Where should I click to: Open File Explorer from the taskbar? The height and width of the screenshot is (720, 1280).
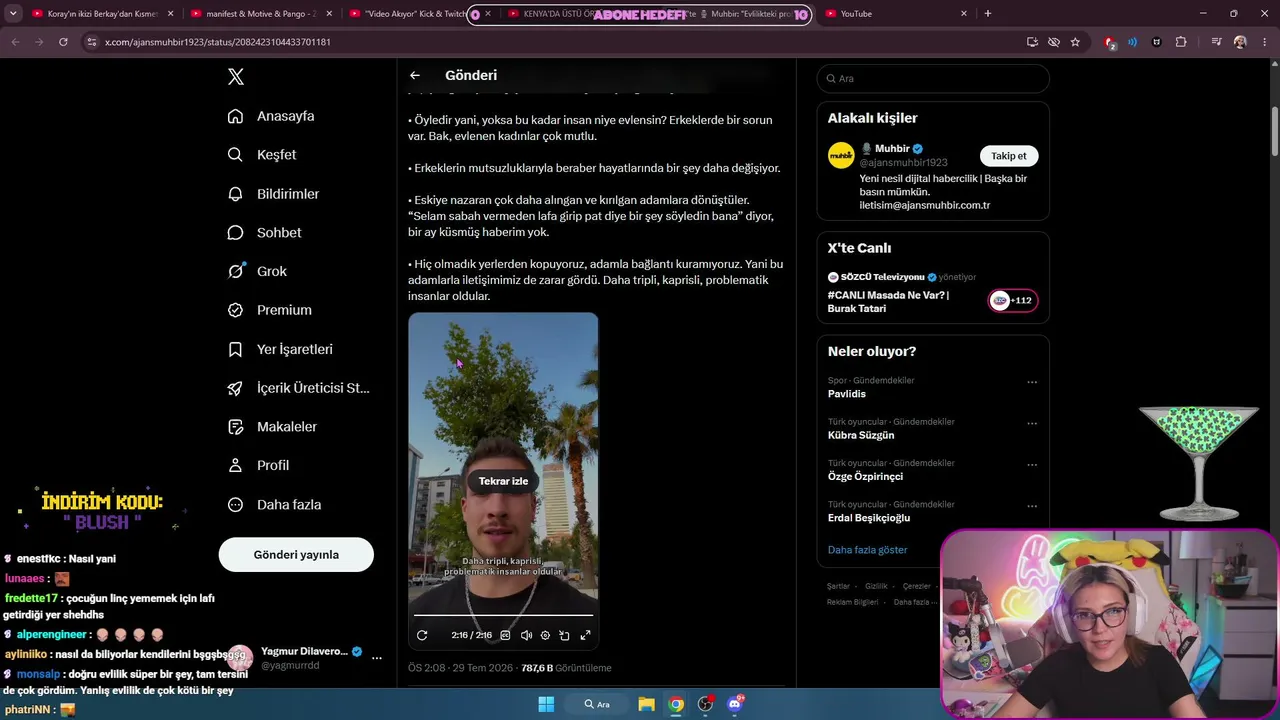(646, 704)
